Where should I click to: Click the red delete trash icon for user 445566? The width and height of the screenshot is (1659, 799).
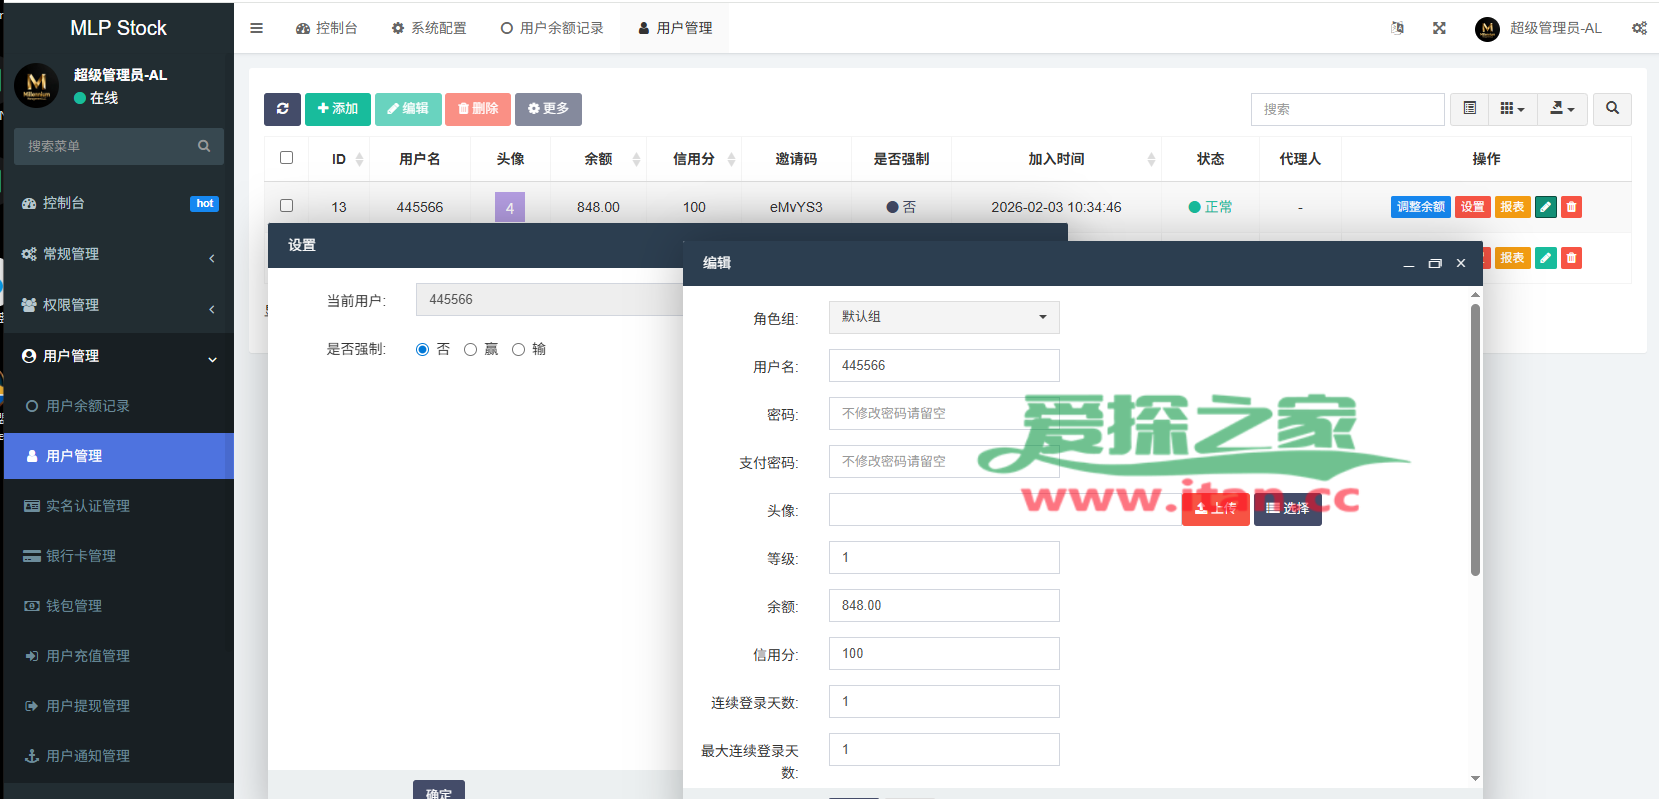1571,207
